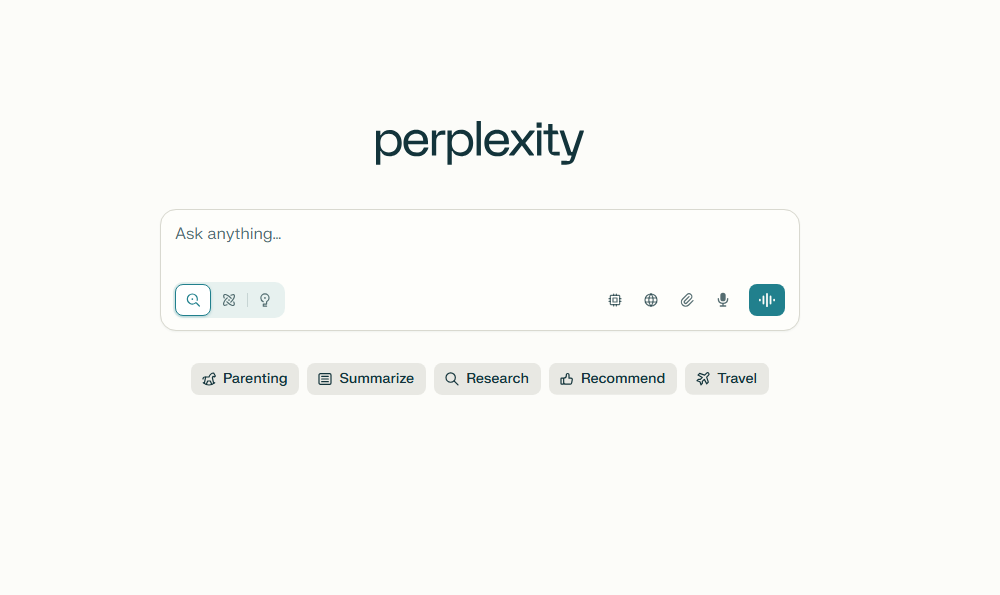
Task: Open the Travel suggestion label
Action: tap(737, 379)
